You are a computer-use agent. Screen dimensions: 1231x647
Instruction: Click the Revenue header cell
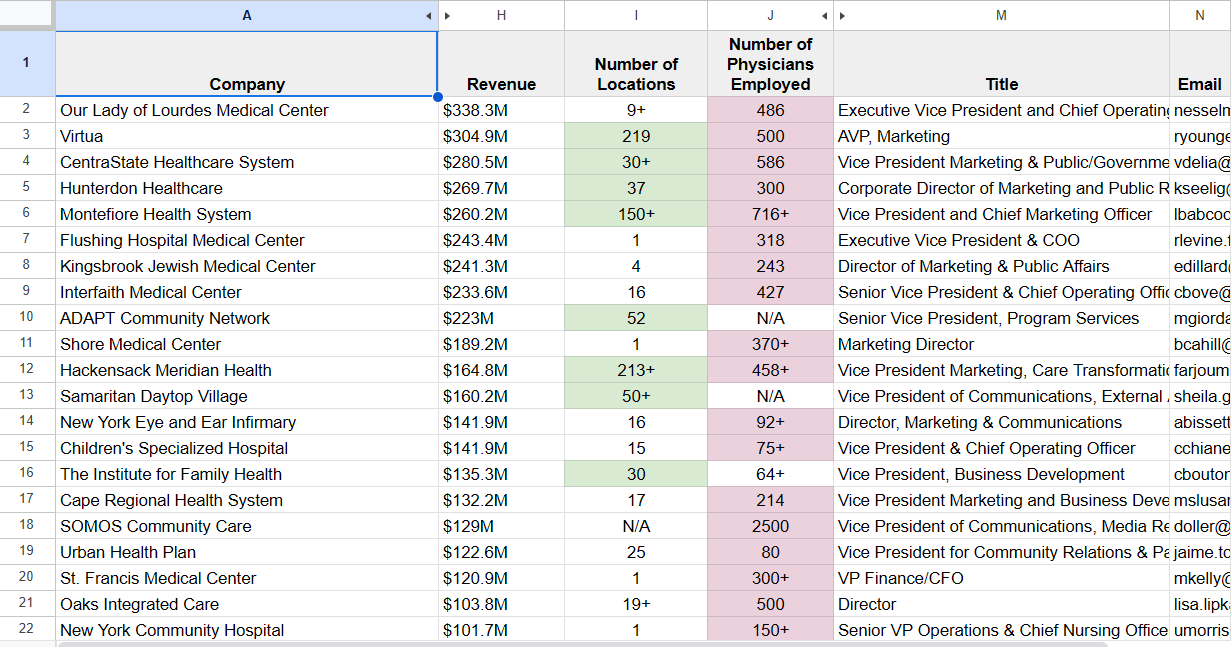(x=501, y=64)
